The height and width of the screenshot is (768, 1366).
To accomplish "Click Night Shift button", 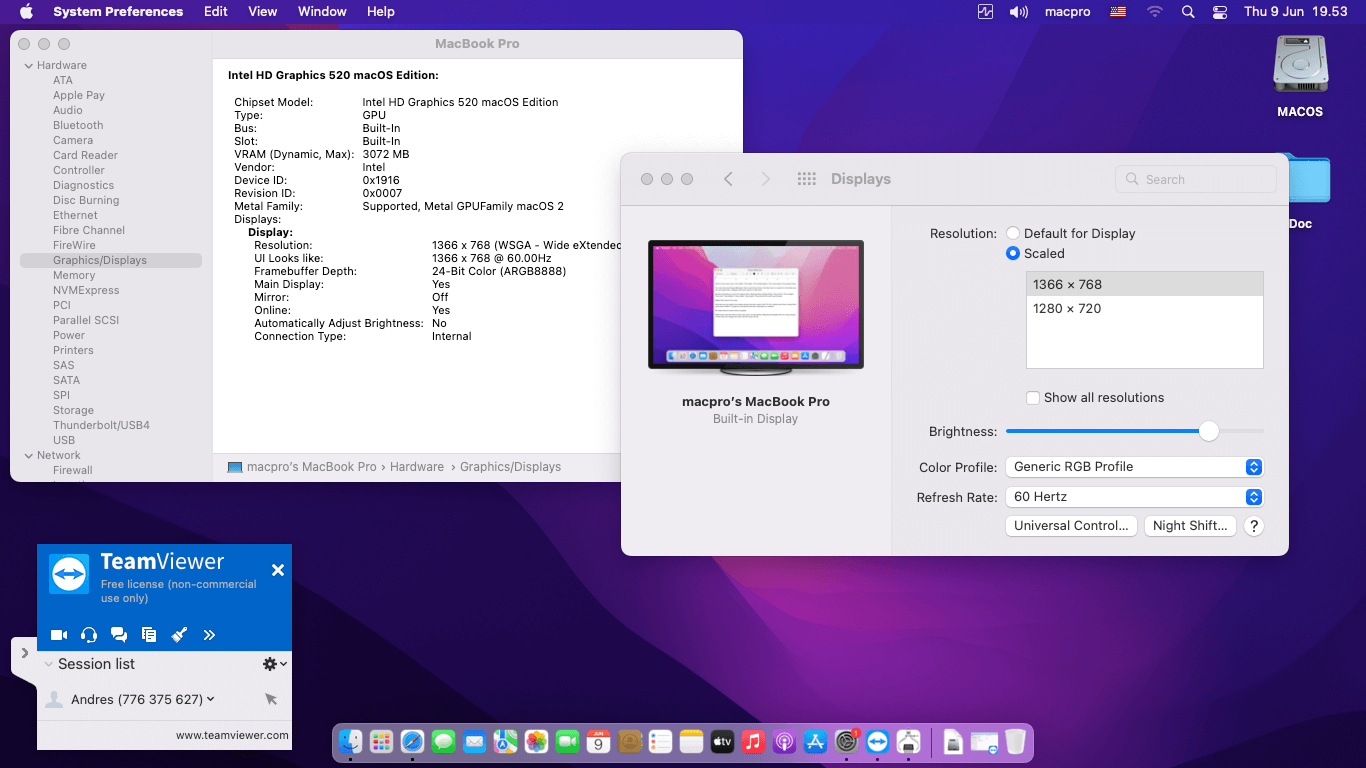I will pyautogui.click(x=1190, y=526).
